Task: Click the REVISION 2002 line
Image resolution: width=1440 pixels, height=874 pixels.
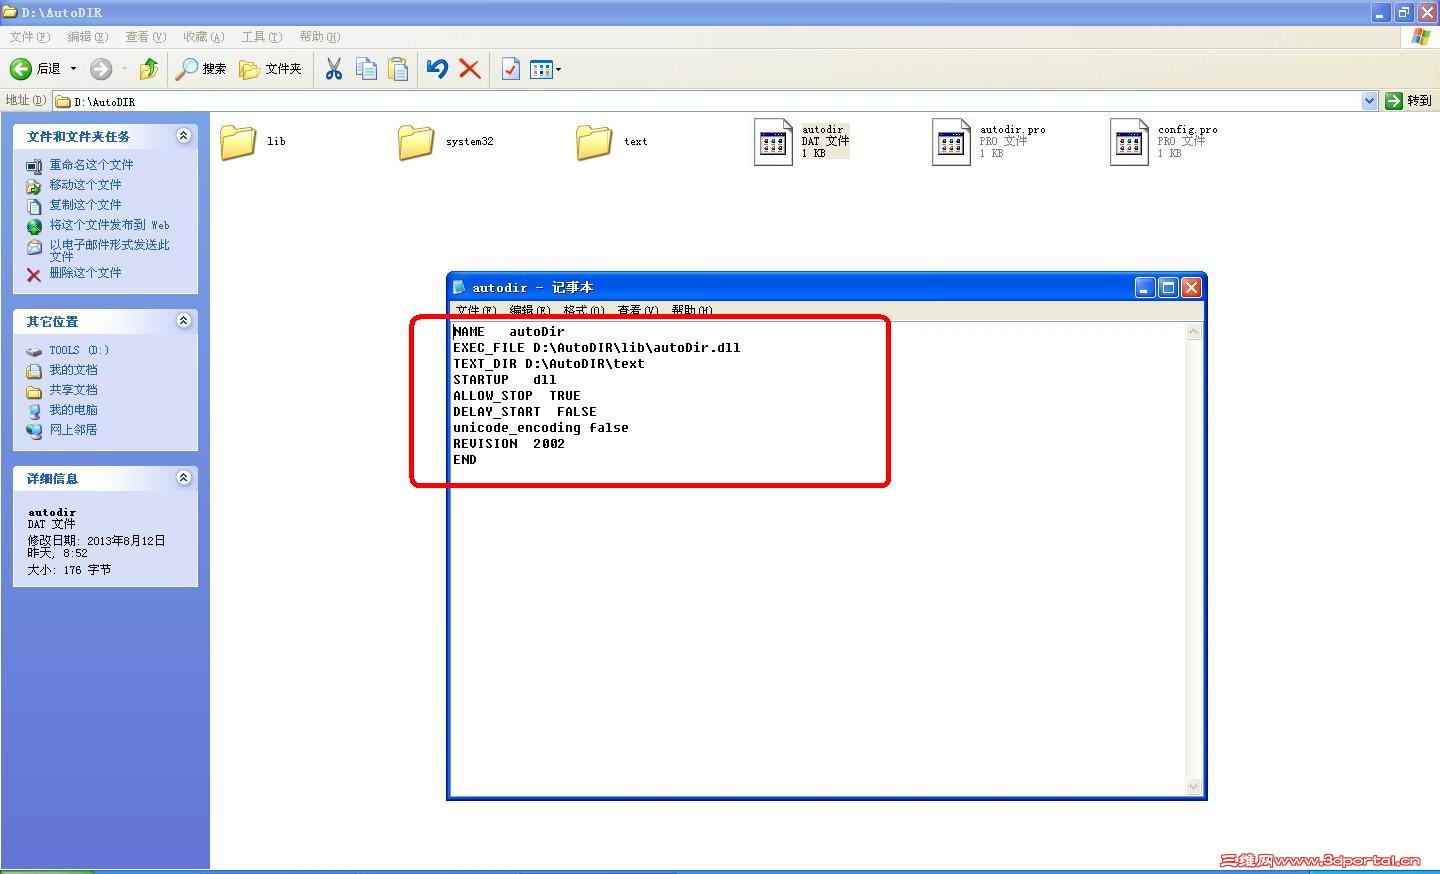Action: (x=509, y=444)
